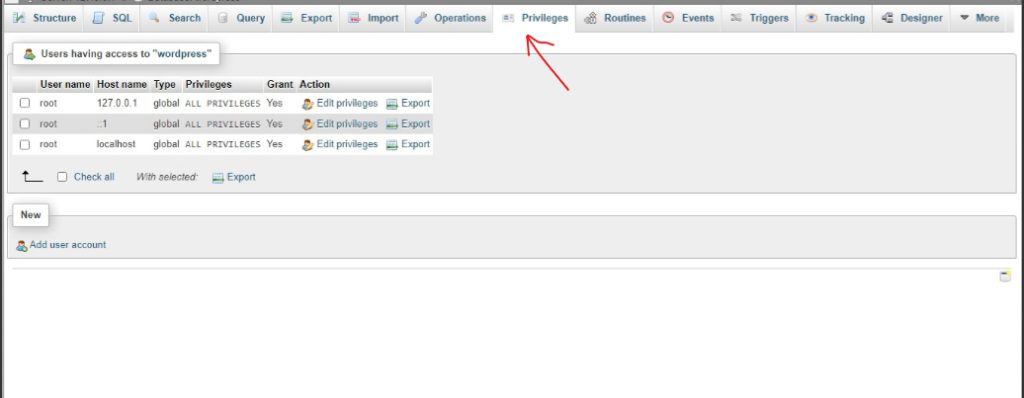Click the console toggle icon at right
Image resolution: width=1024 pixels, height=398 pixels.
1005,276
